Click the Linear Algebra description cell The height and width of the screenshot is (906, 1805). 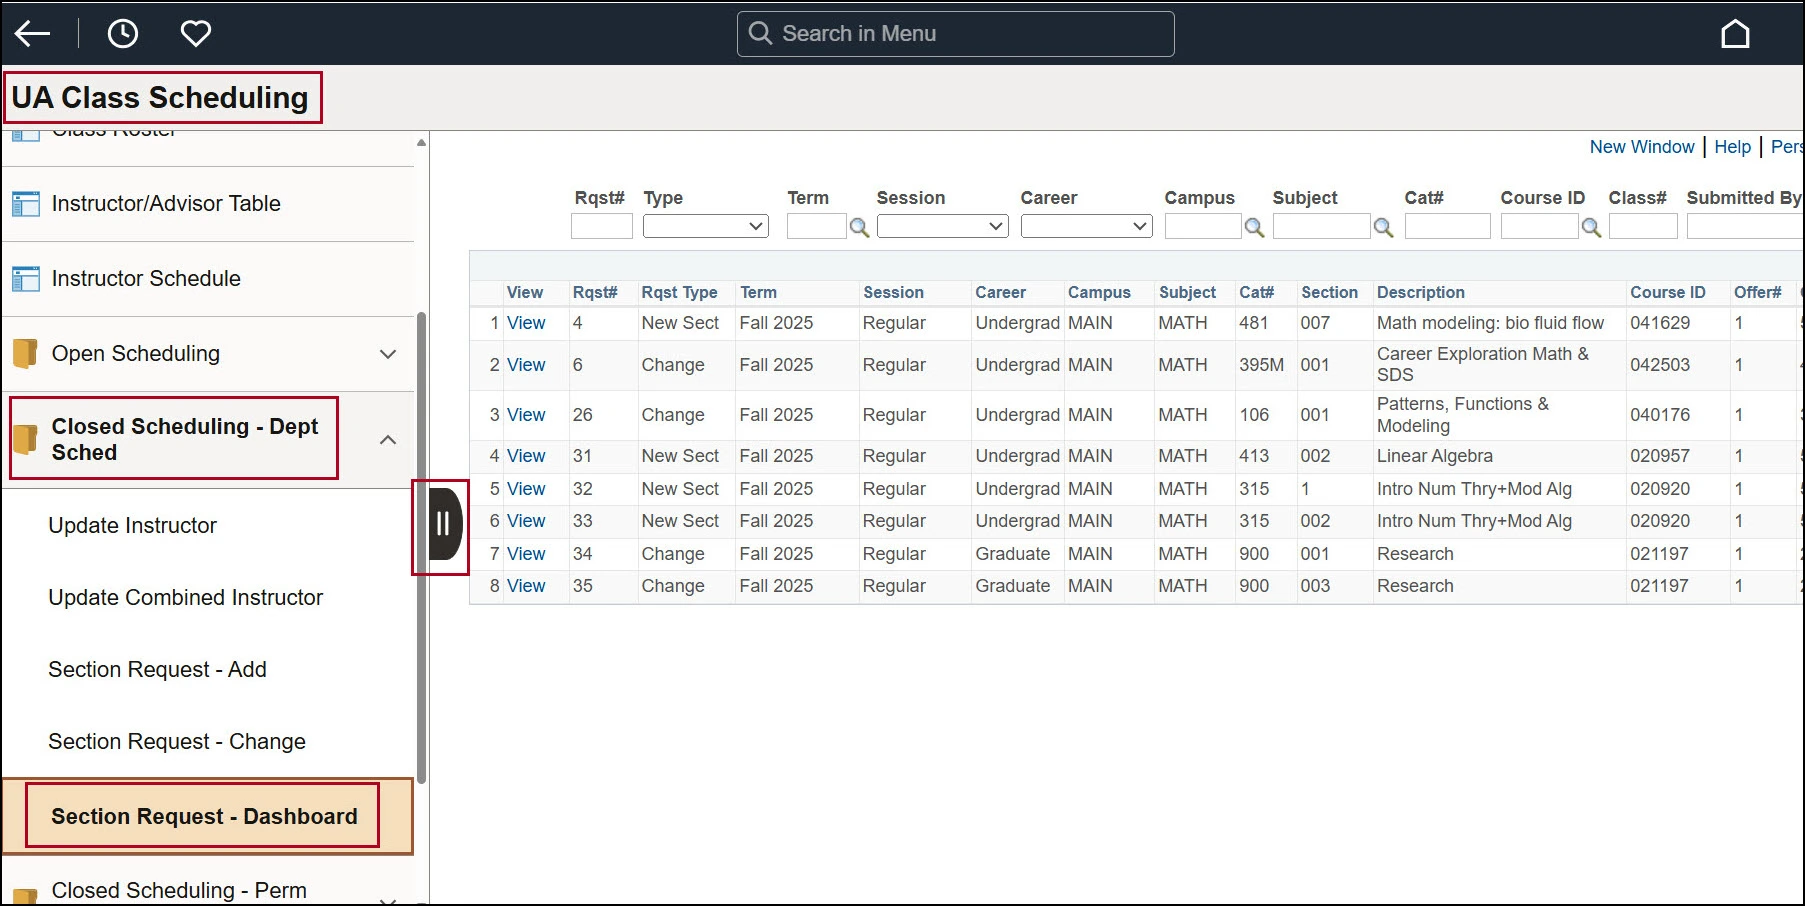click(1434, 456)
